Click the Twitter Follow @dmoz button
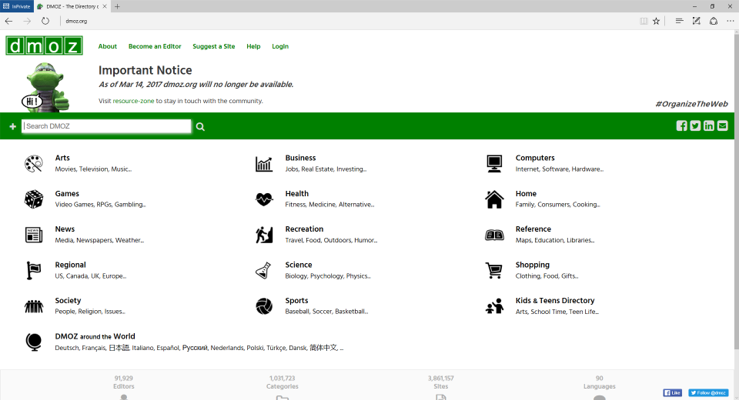 708,393
